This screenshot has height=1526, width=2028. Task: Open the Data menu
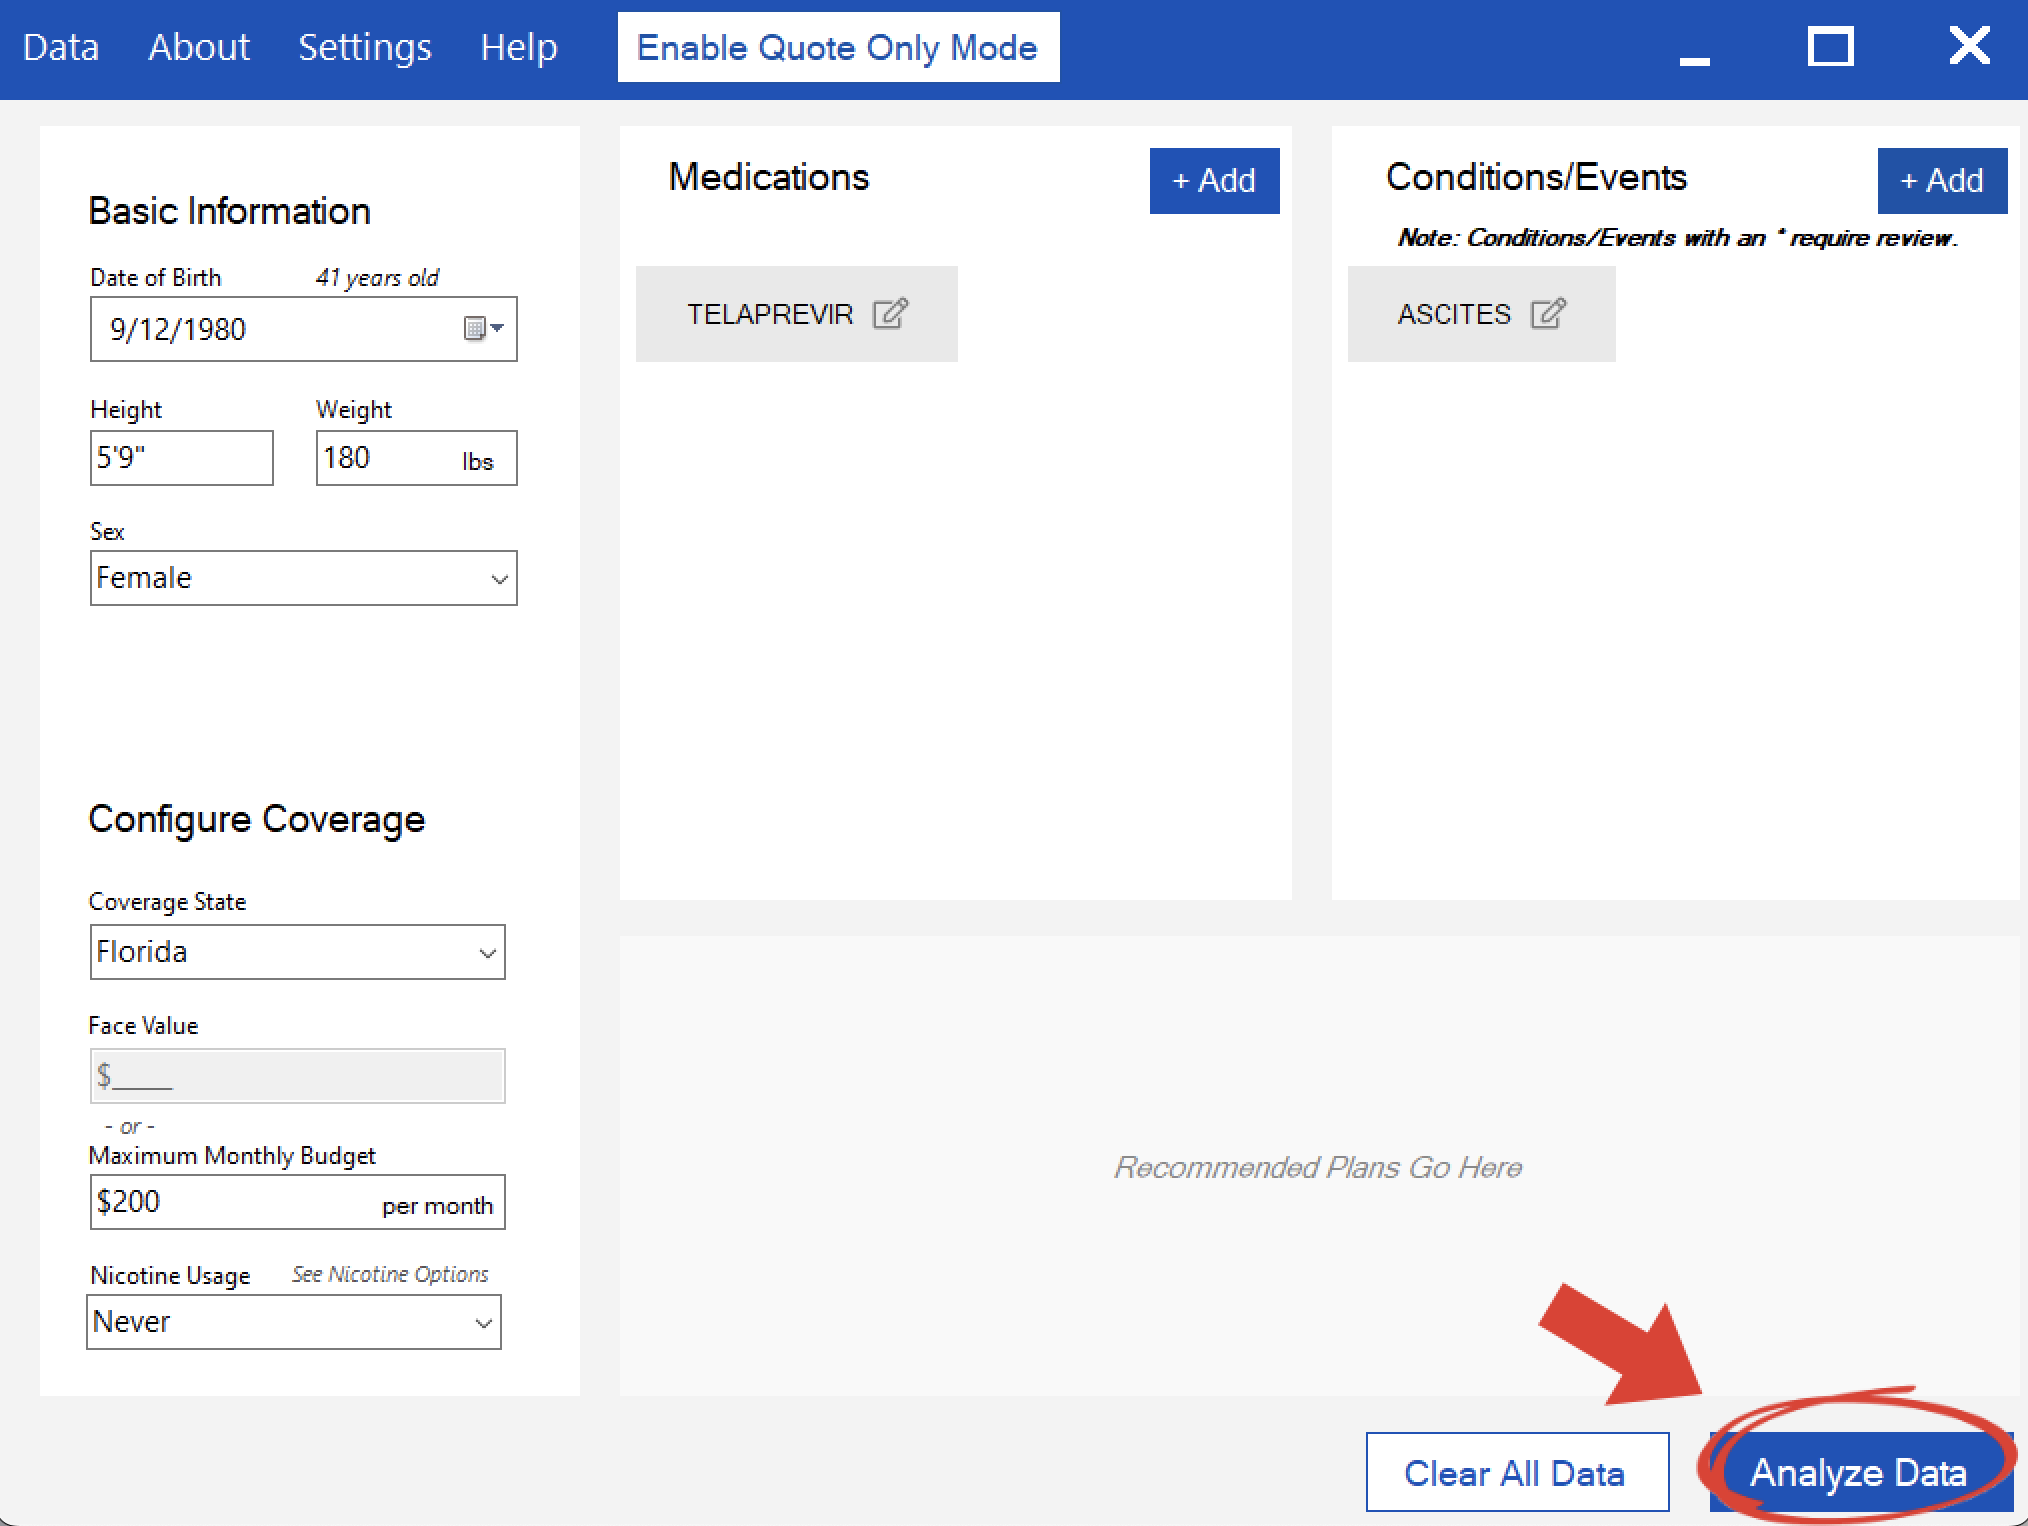(x=61, y=47)
